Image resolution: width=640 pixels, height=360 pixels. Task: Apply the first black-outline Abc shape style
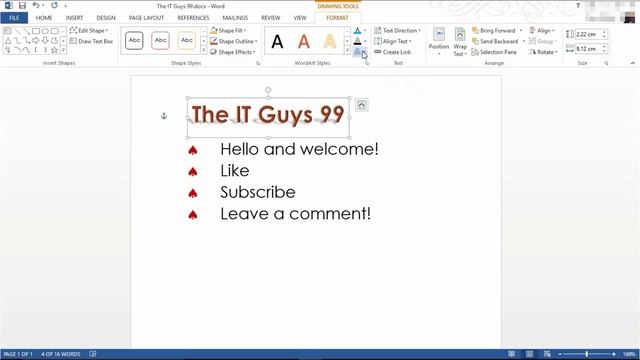(134, 40)
